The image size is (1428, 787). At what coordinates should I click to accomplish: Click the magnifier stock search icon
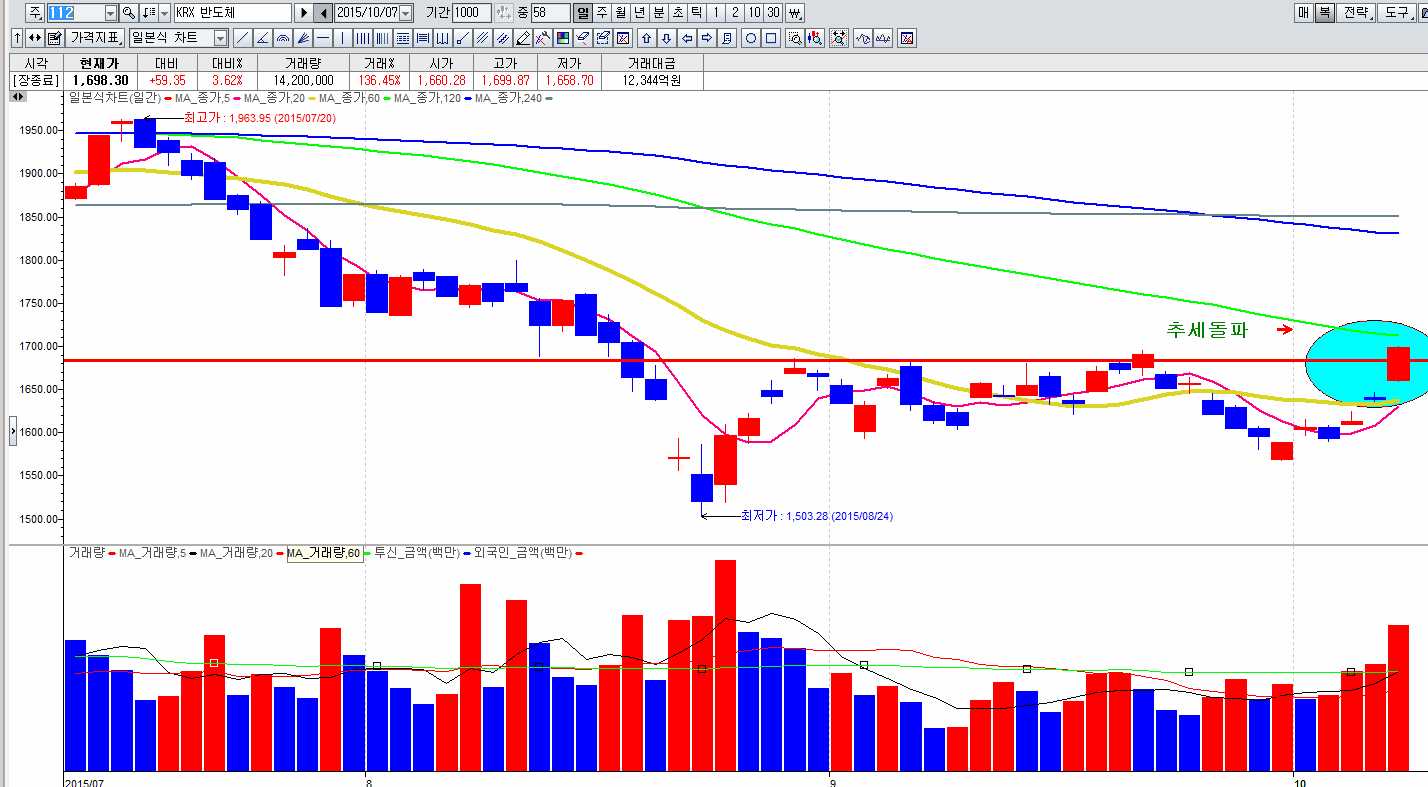[x=129, y=13]
